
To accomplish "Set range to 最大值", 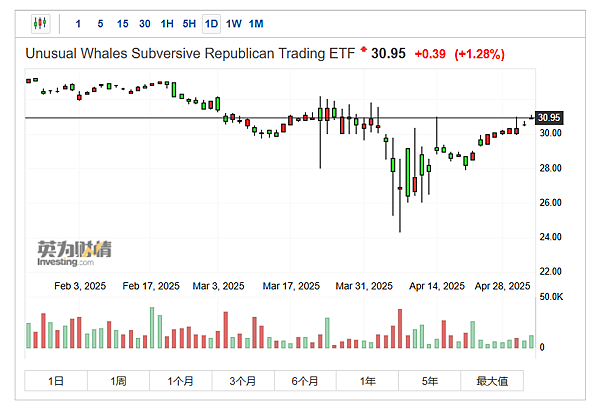I will pyautogui.click(x=492, y=381).
